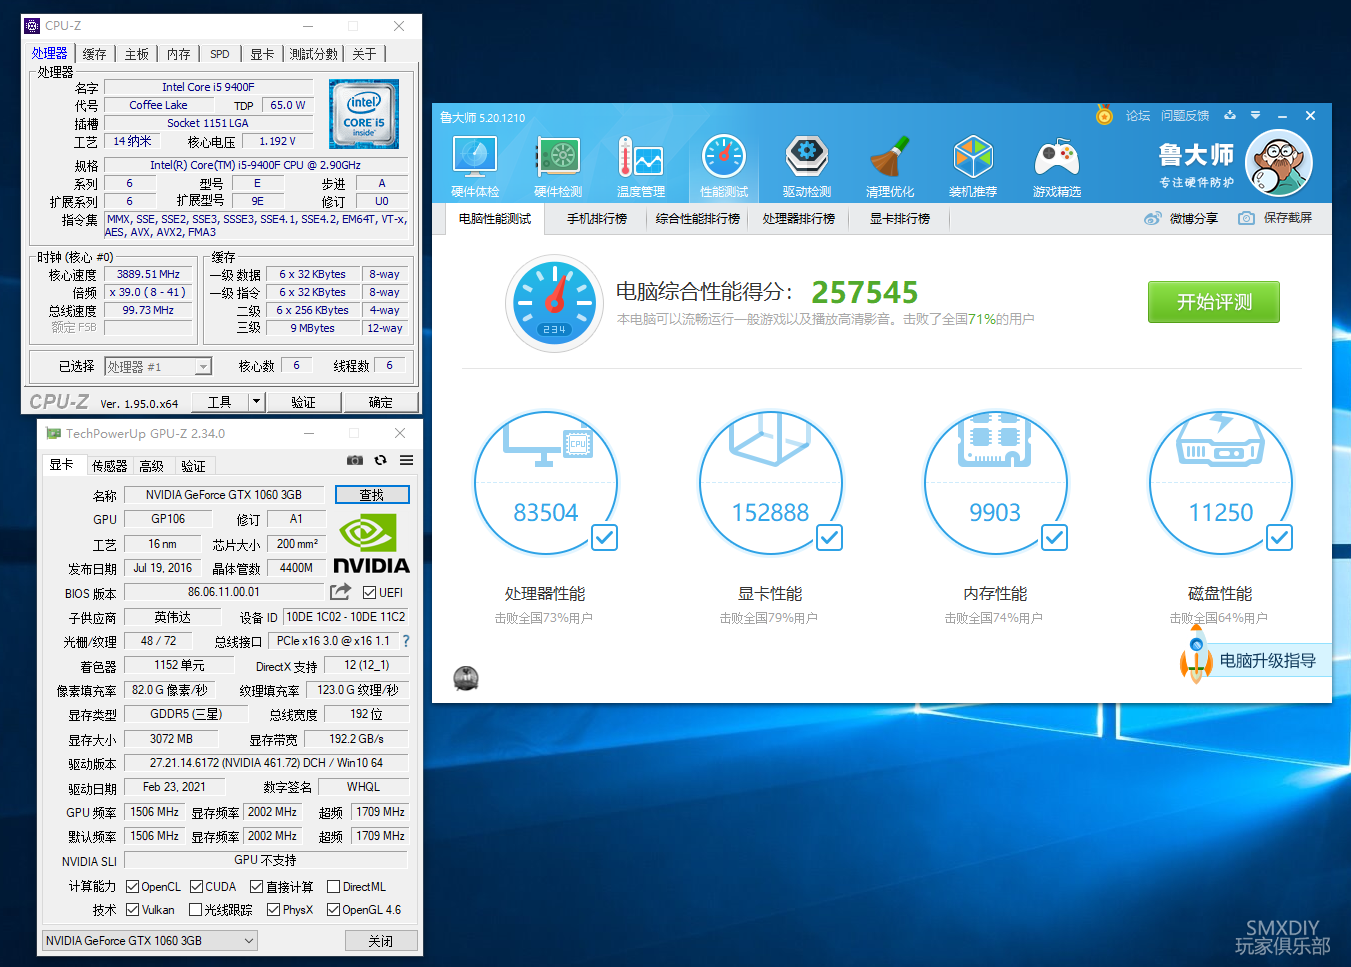Toggle 内存性能 test checkbox
The width and height of the screenshot is (1351, 967).
[1054, 537]
